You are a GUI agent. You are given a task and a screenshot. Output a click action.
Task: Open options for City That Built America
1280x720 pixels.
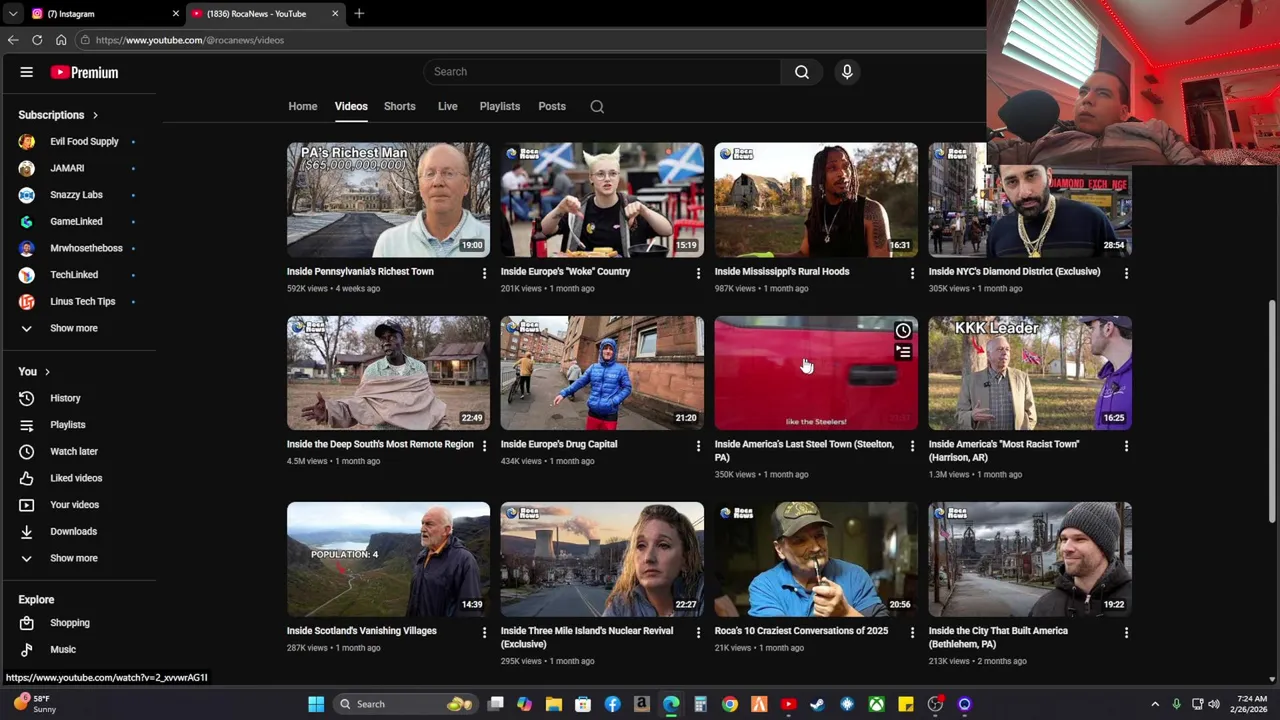[x=1126, y=633]
